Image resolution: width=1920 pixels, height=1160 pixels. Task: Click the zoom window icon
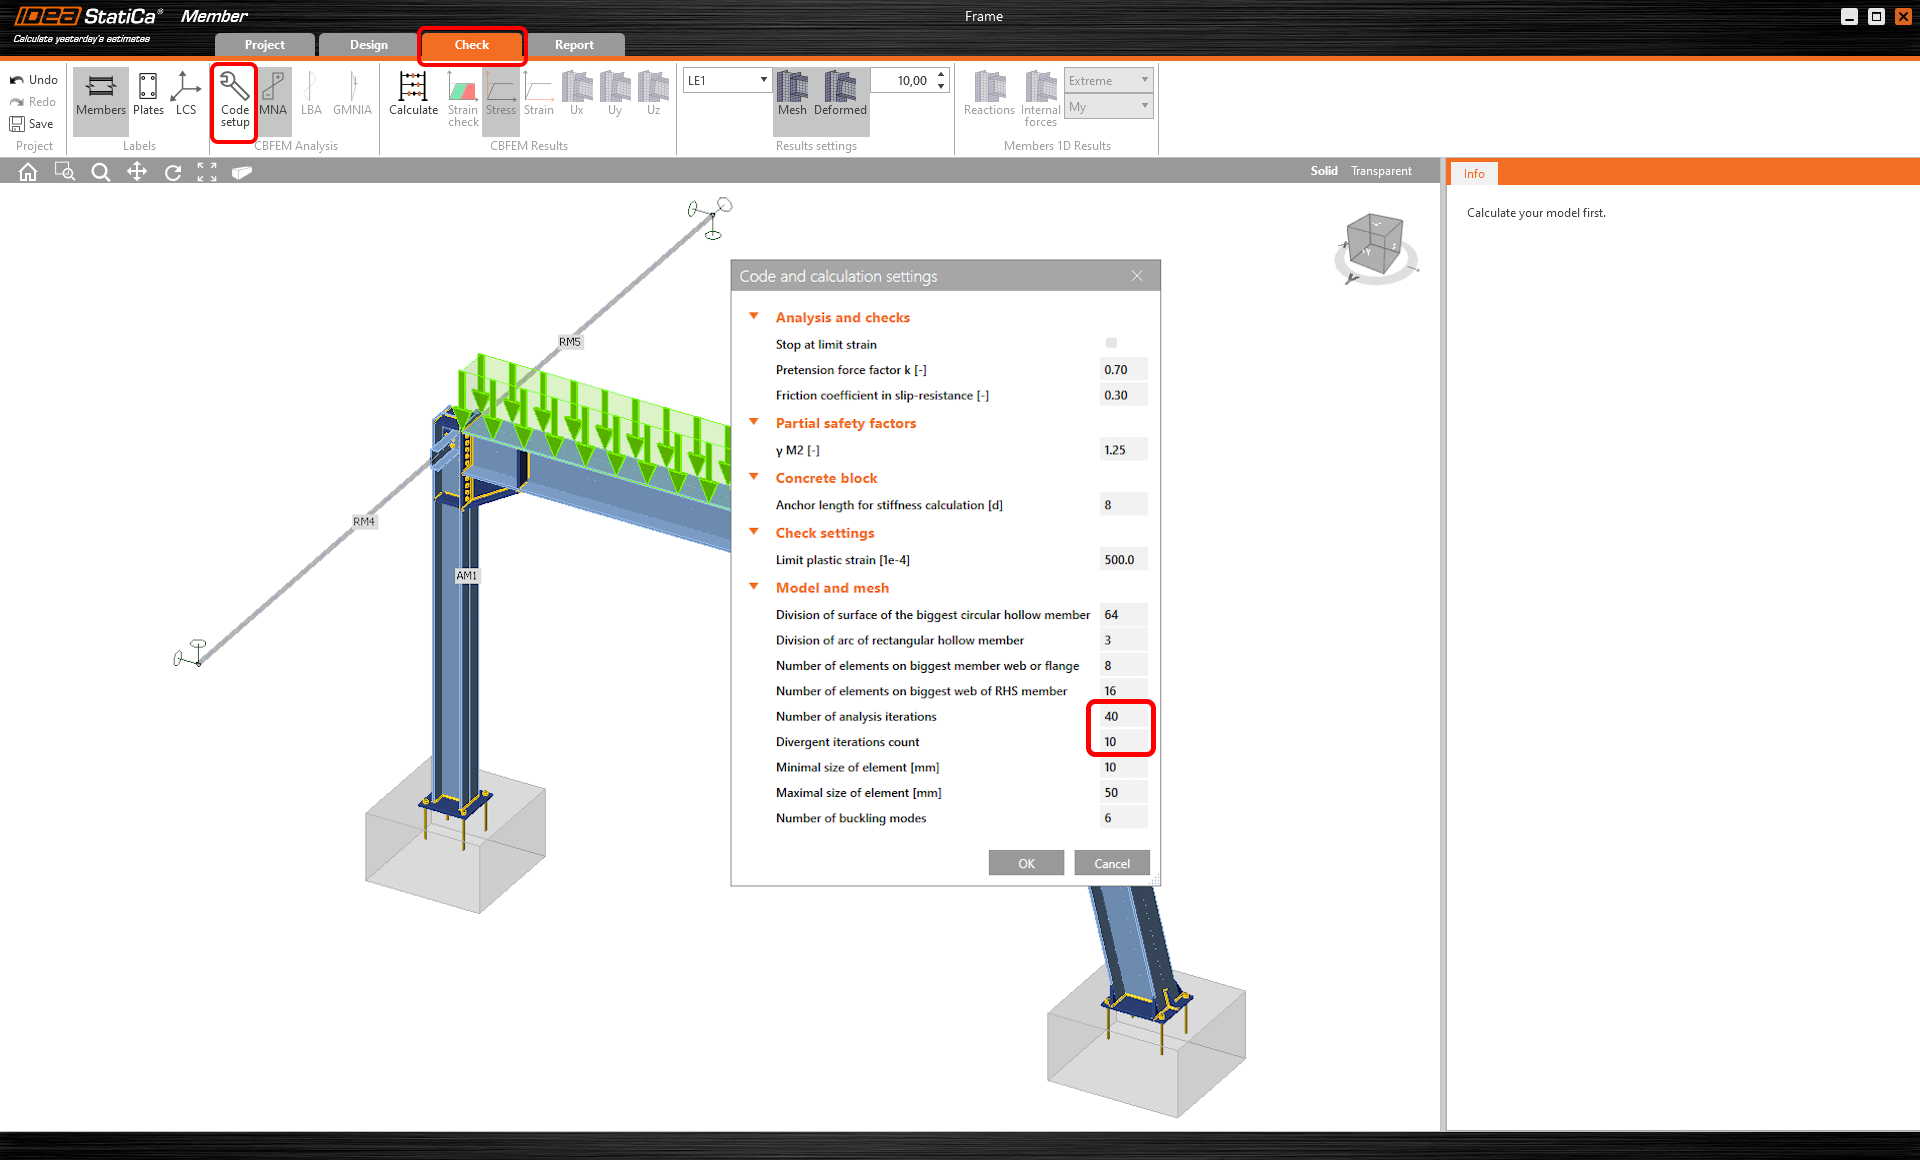64,172
